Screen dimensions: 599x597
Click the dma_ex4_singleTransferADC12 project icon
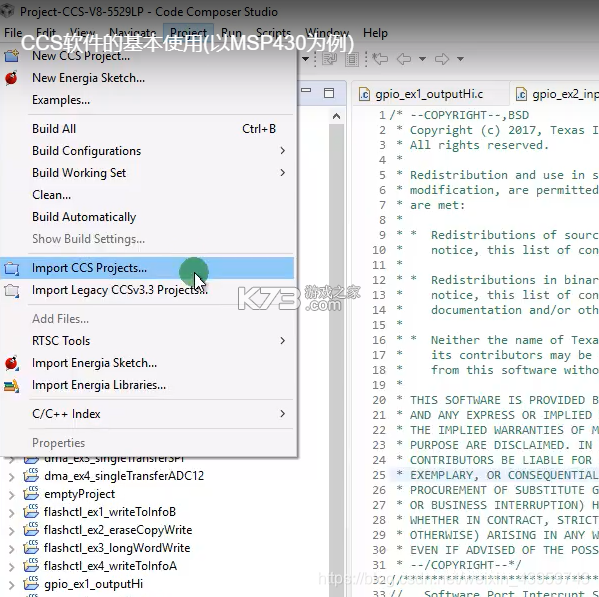click(31, 476)
